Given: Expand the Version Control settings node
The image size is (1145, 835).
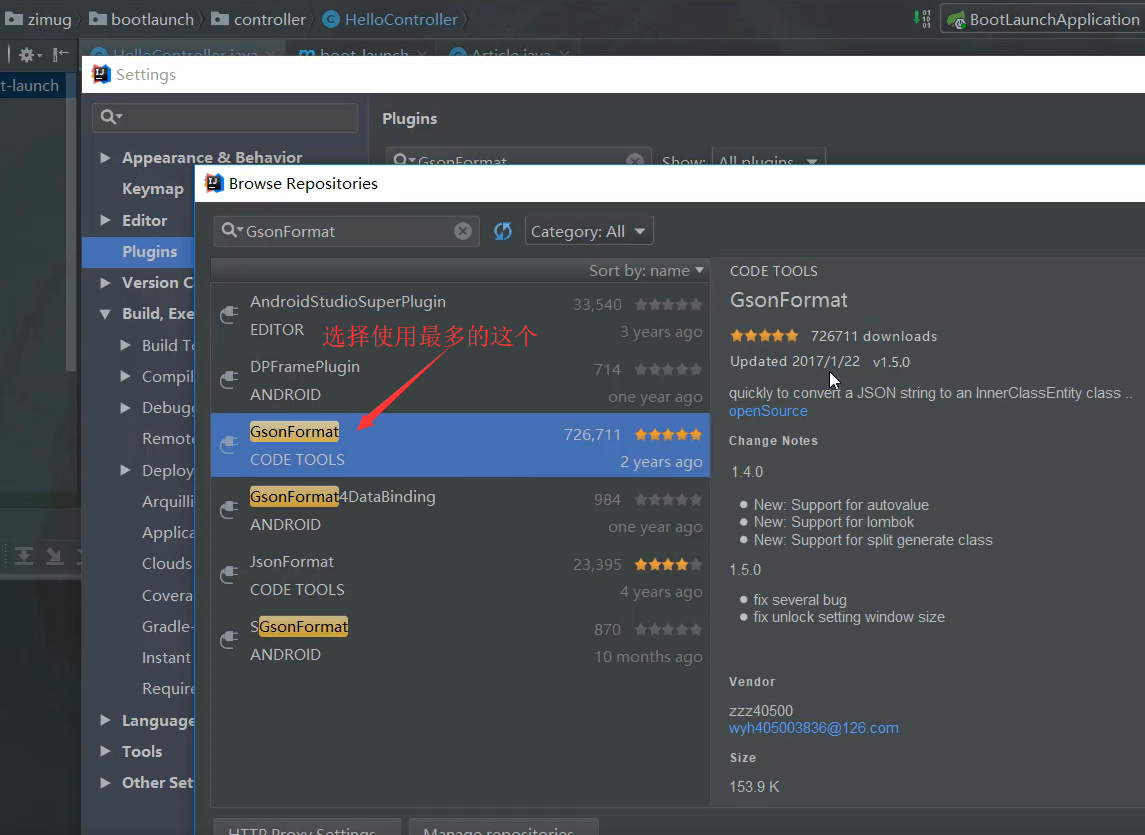Looking at the screenshot, I should pos(105,282).
